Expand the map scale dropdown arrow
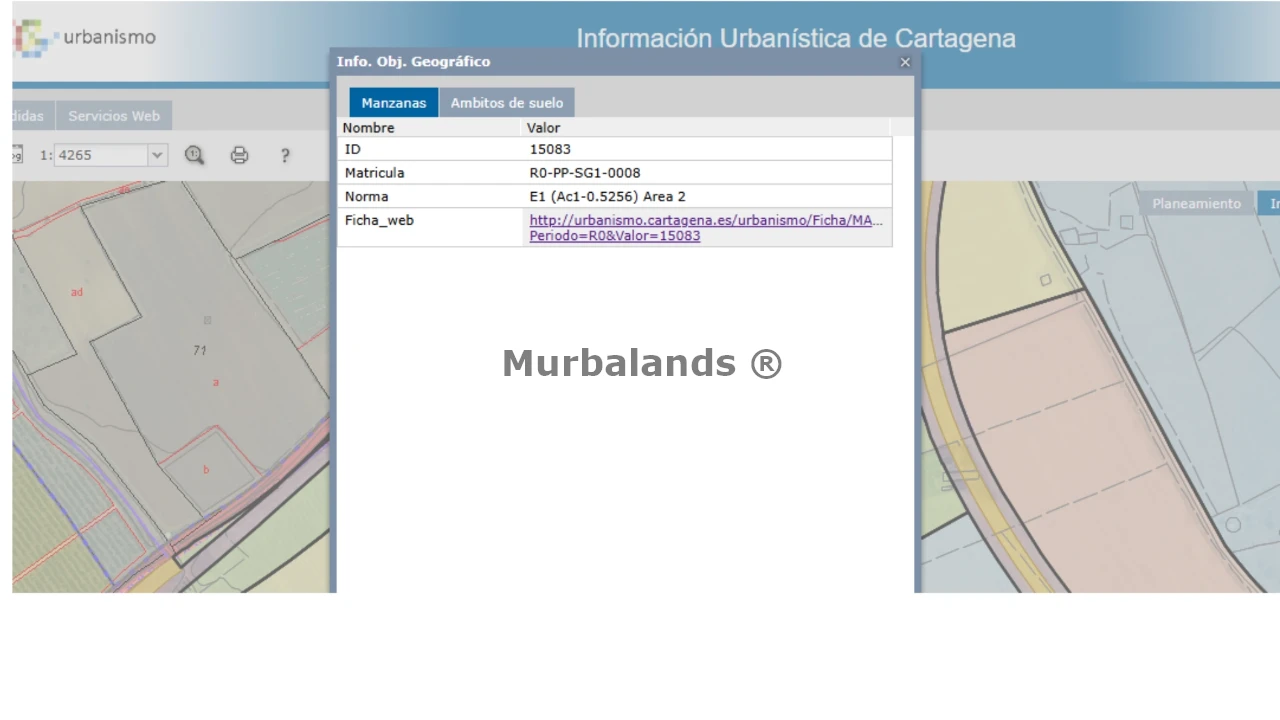Screen dimensions: 1280x720 click(x=157, y=155)
